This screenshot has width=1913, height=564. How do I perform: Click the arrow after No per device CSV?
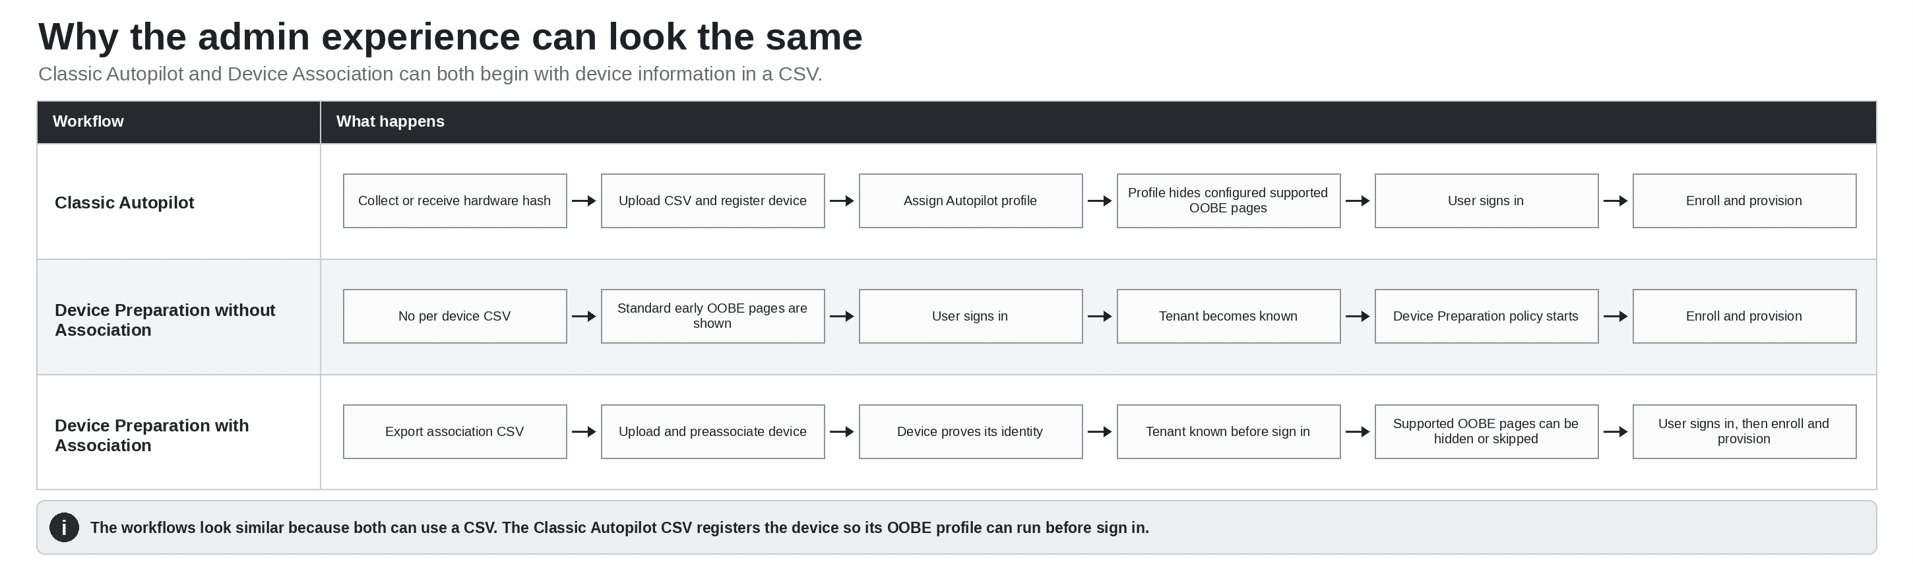[x=584, y=316]
